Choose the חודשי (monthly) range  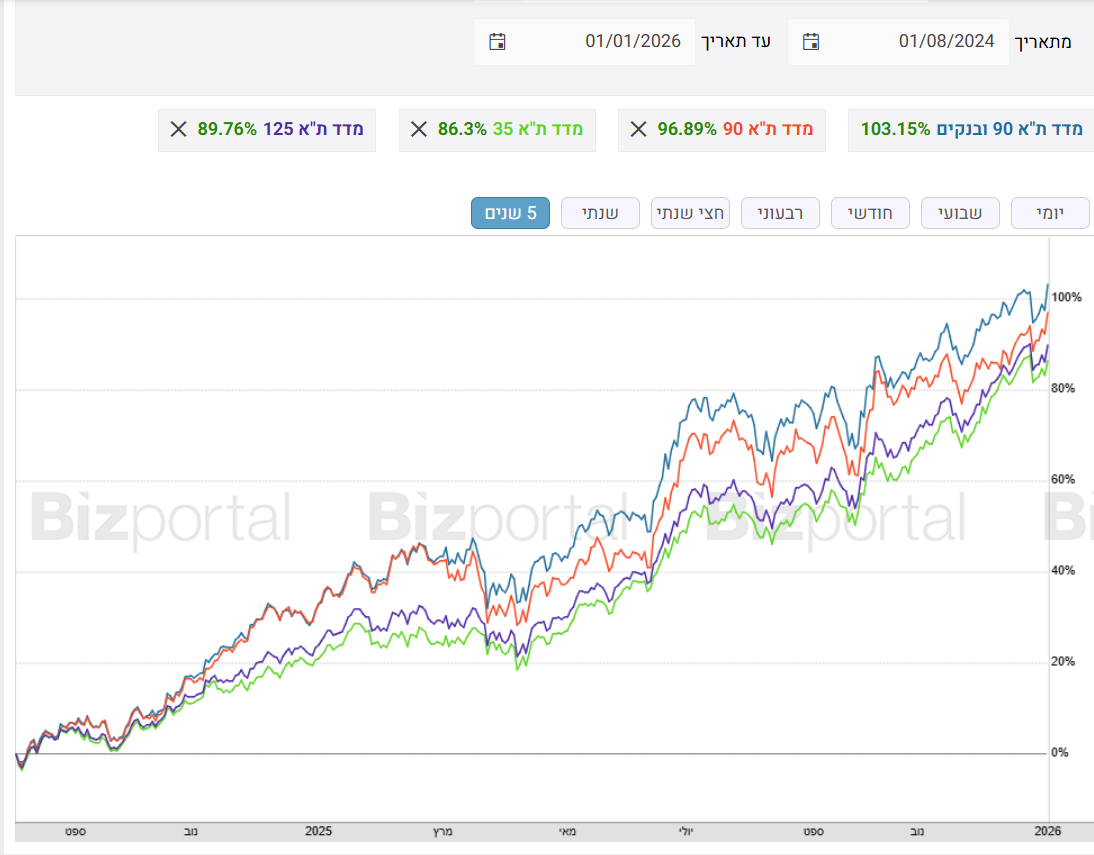click(870, 213)
